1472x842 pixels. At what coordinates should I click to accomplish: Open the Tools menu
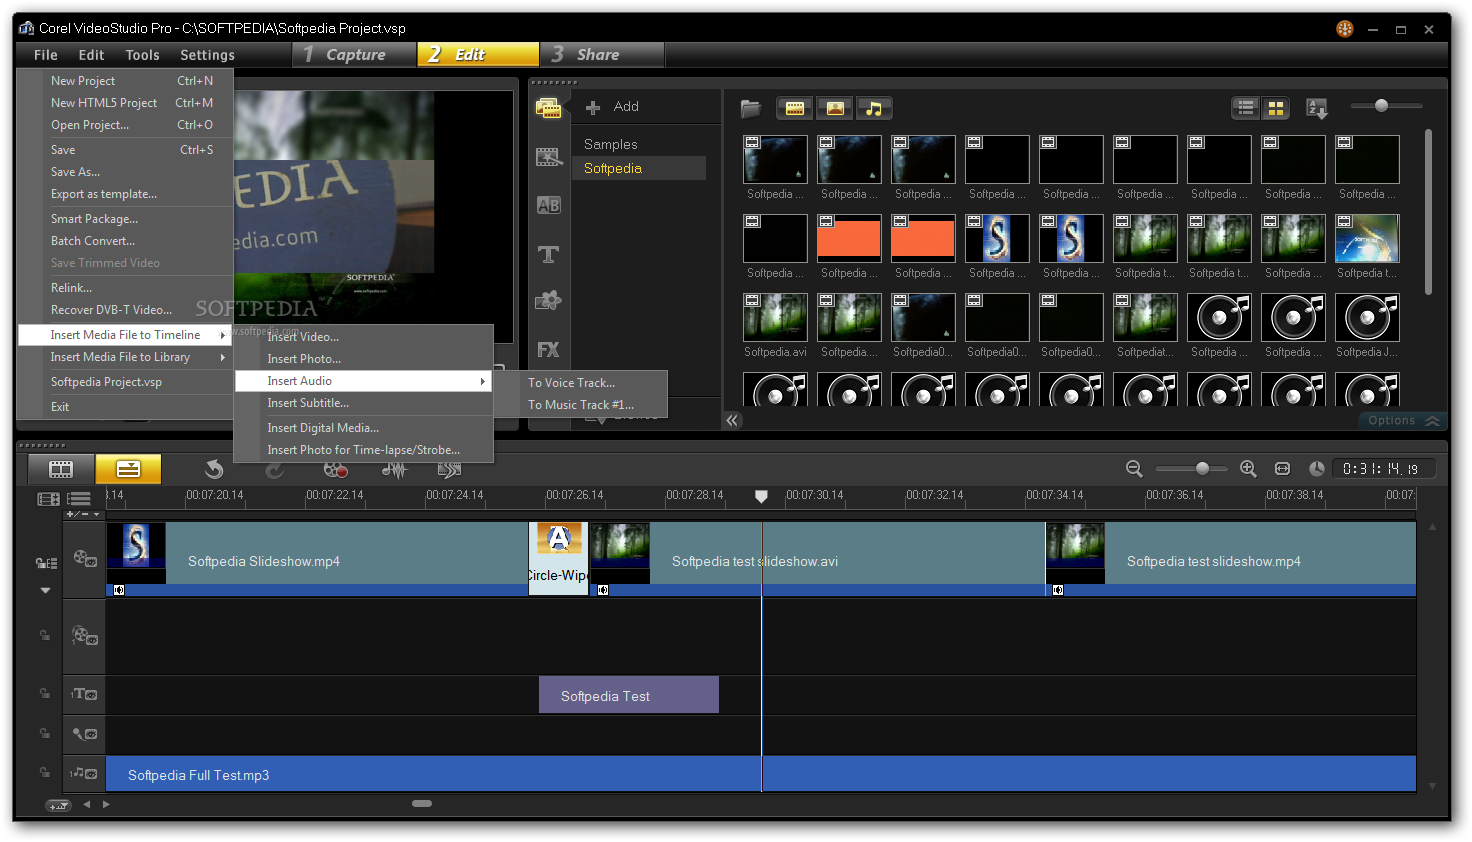click(142, 55)
